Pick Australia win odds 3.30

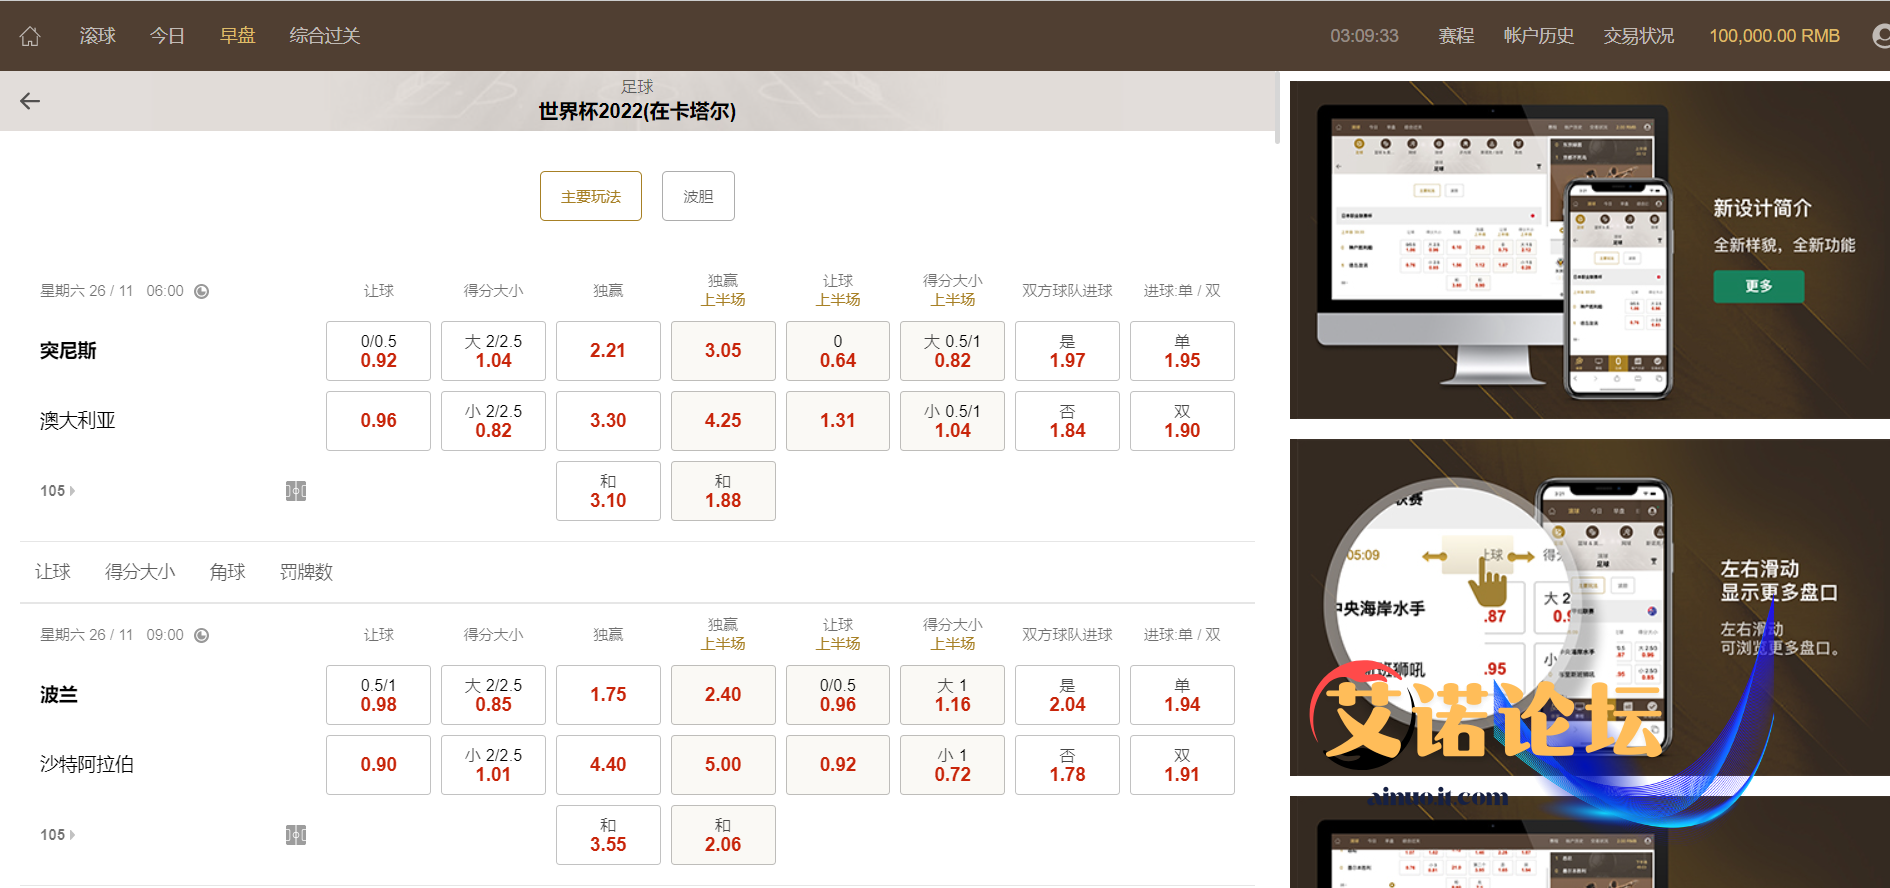(x=608, y=421)
